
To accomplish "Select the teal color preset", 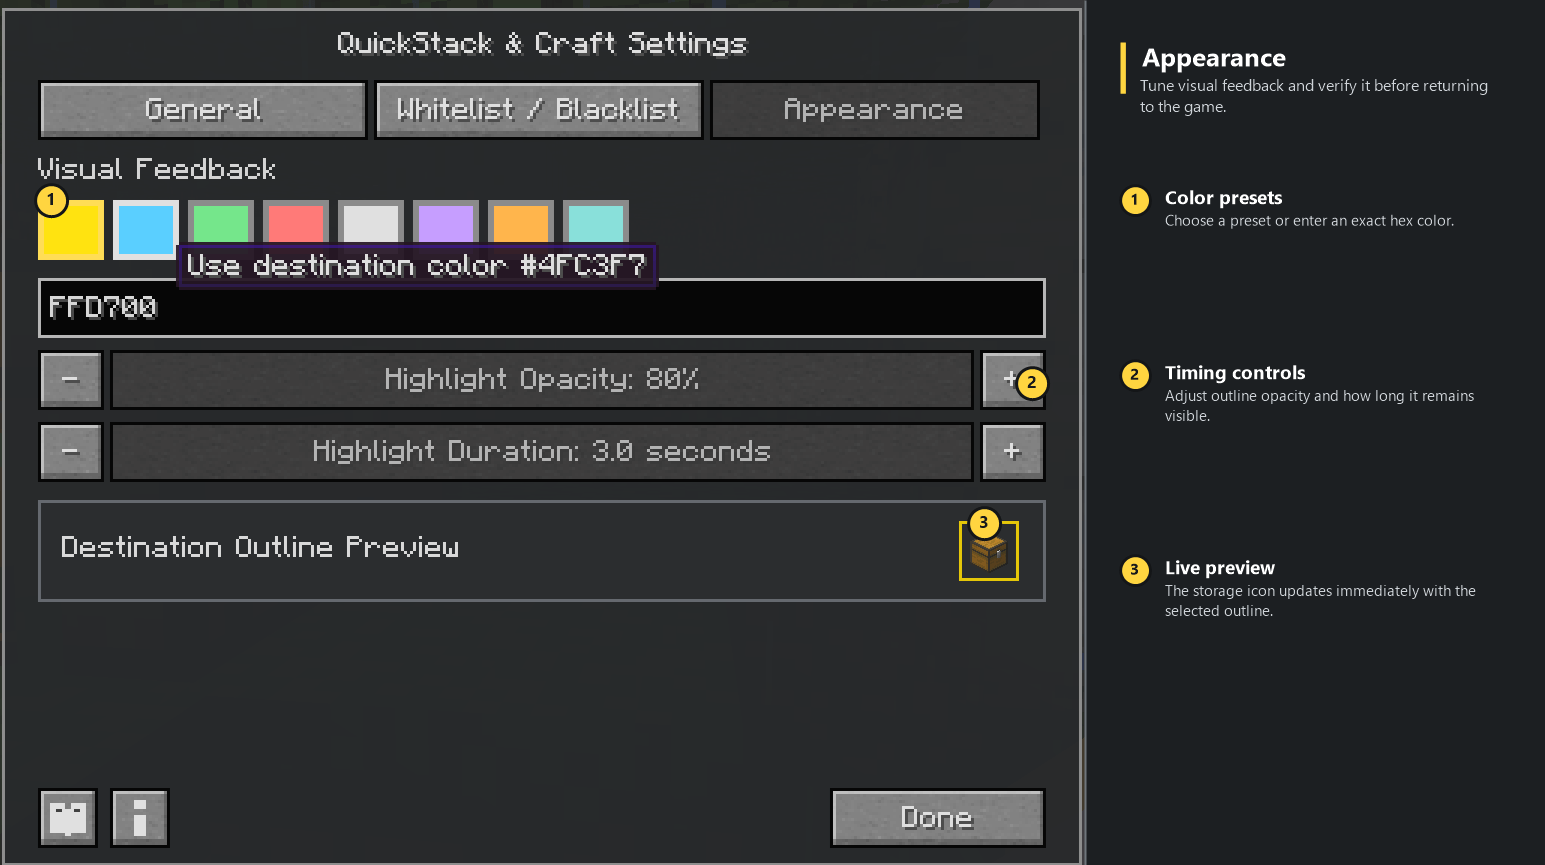I will click(x=596, y=222).
